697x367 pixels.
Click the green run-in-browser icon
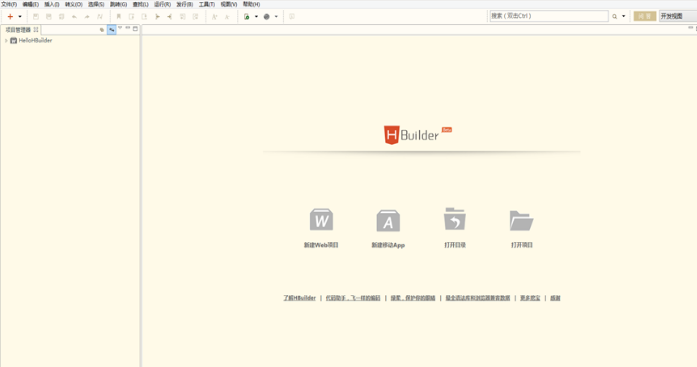247,16
